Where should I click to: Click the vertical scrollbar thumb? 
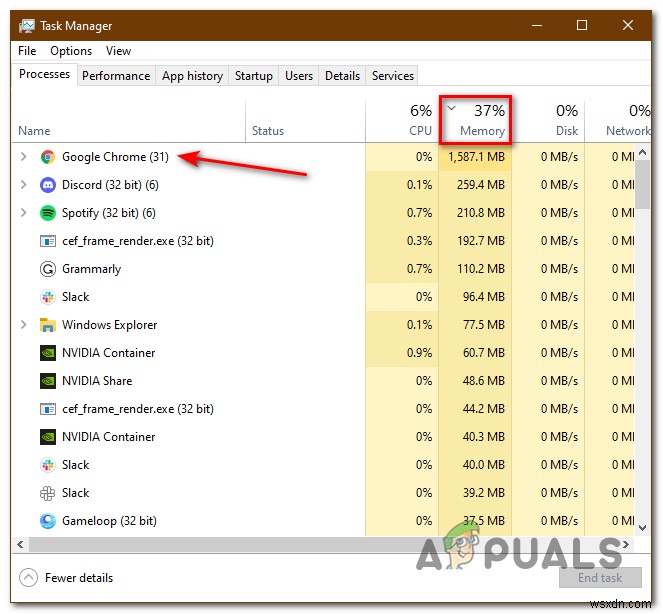point(643,185)
